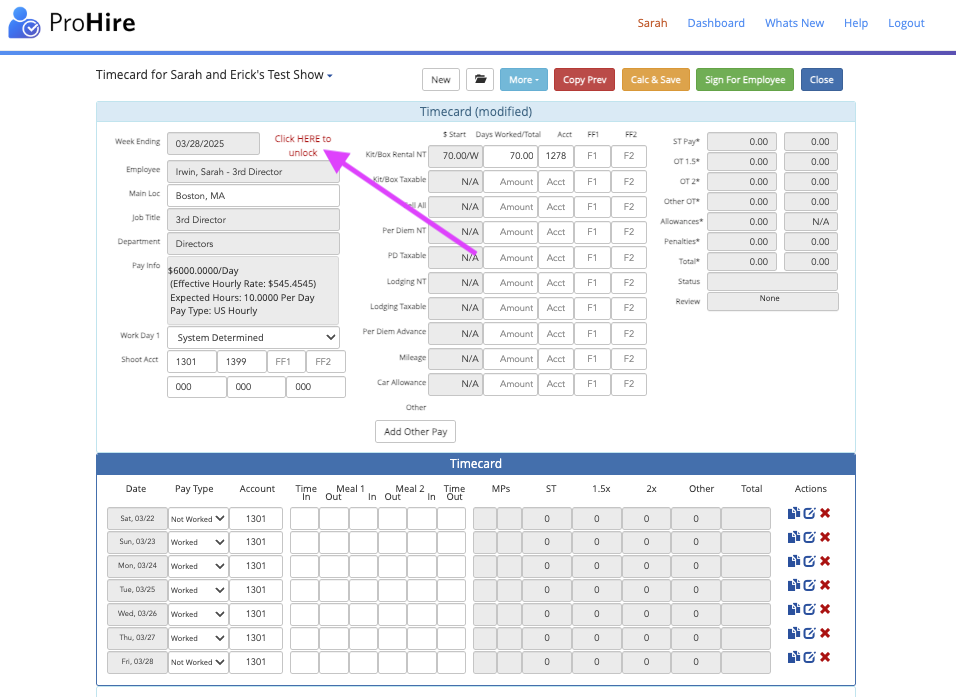Screen dimensions: 956x697
Task: Delete the Tue, 03/25 row
Action: [825, 585]
